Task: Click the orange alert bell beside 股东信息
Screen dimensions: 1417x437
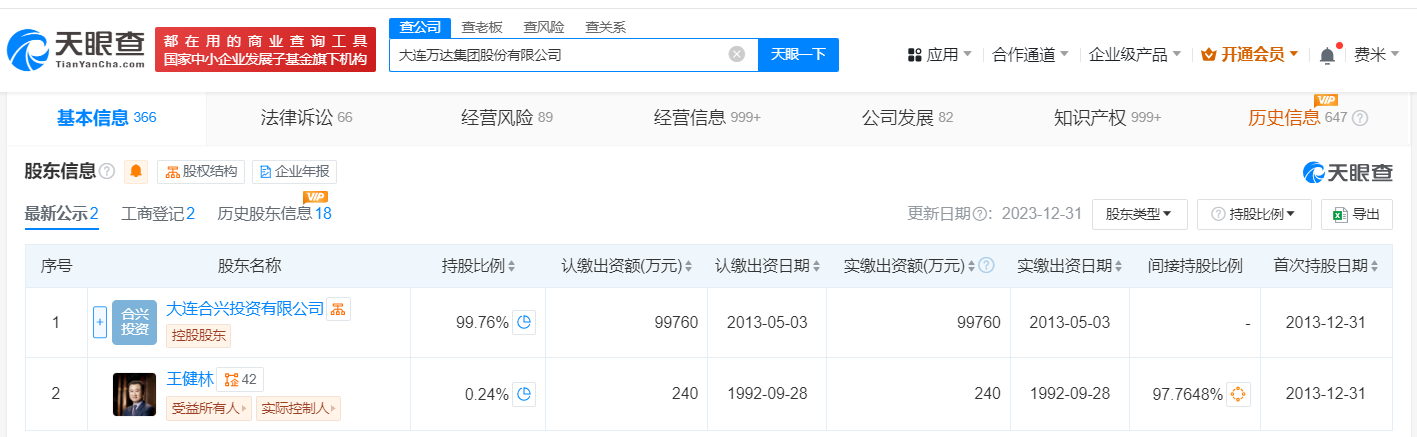Action: (136, 171)
